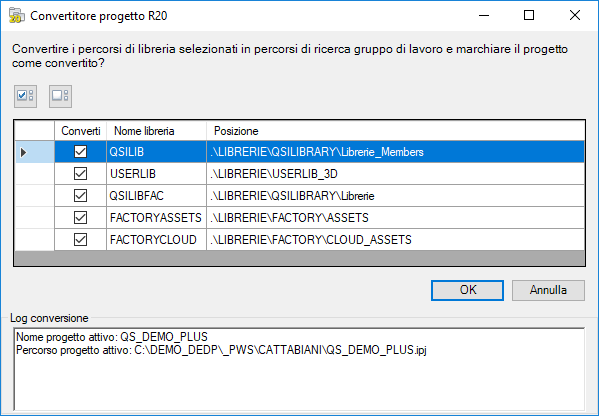The image size is (599, 416).
Task: Select the USERLIB library name cell
Action: click(x=157, y=174)
